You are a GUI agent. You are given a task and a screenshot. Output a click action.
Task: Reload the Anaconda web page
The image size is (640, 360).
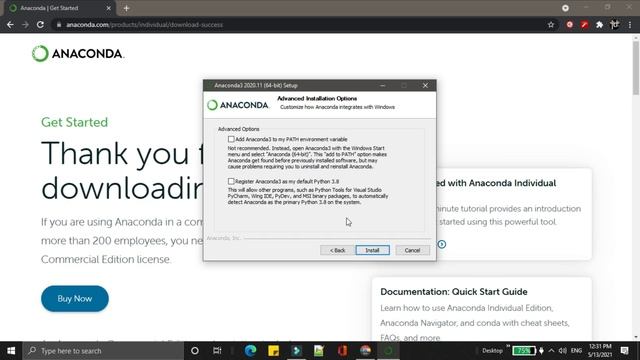click(x=40, y=25)
